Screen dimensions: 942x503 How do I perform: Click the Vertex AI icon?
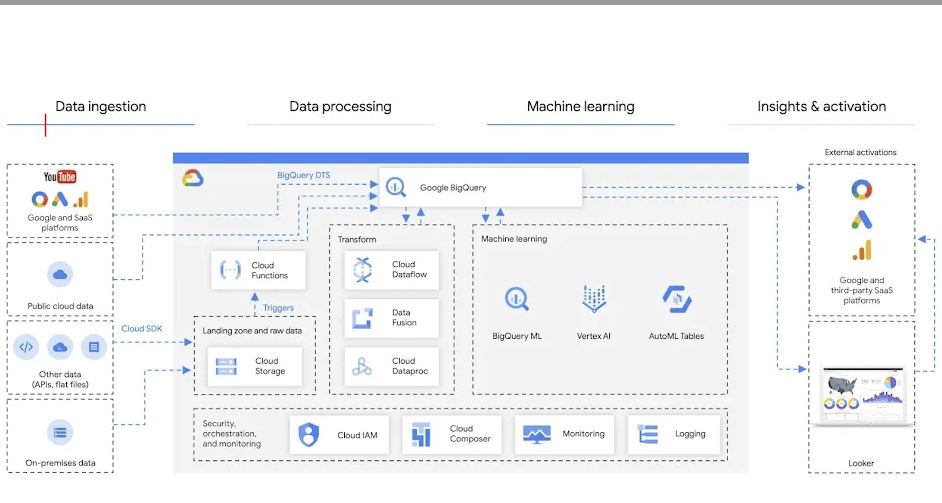[x=594, y=299]
